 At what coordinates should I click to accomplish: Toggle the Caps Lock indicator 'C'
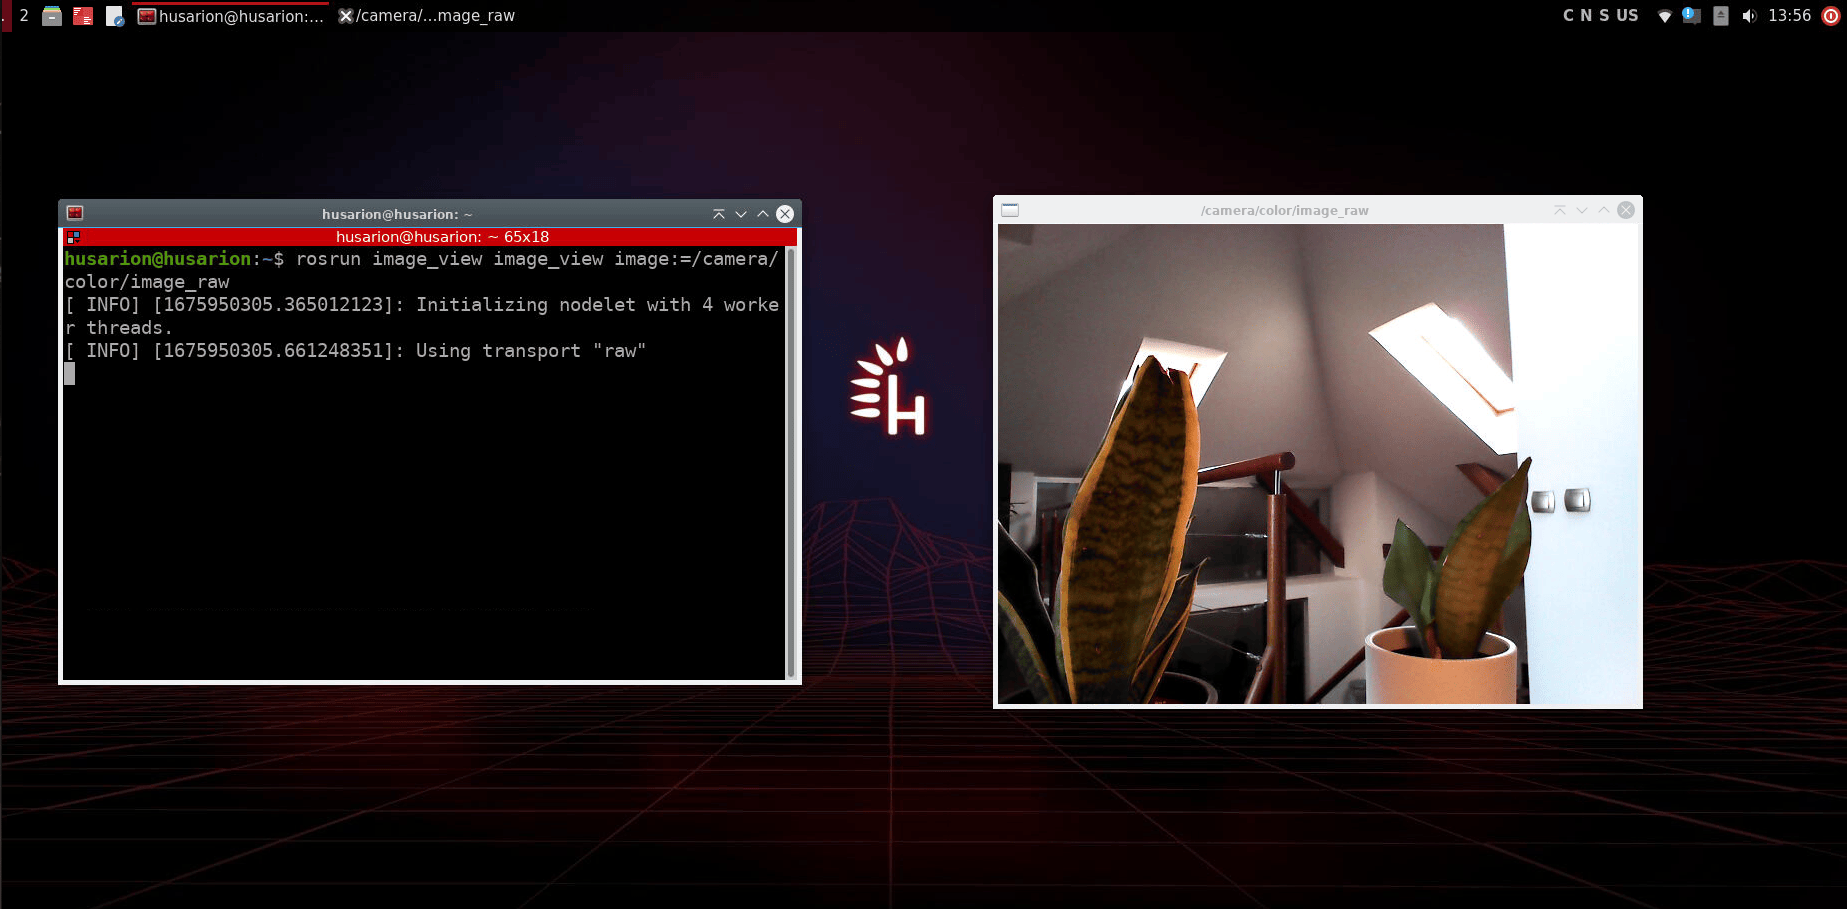pyautogui.click(x=1569, y=15)
